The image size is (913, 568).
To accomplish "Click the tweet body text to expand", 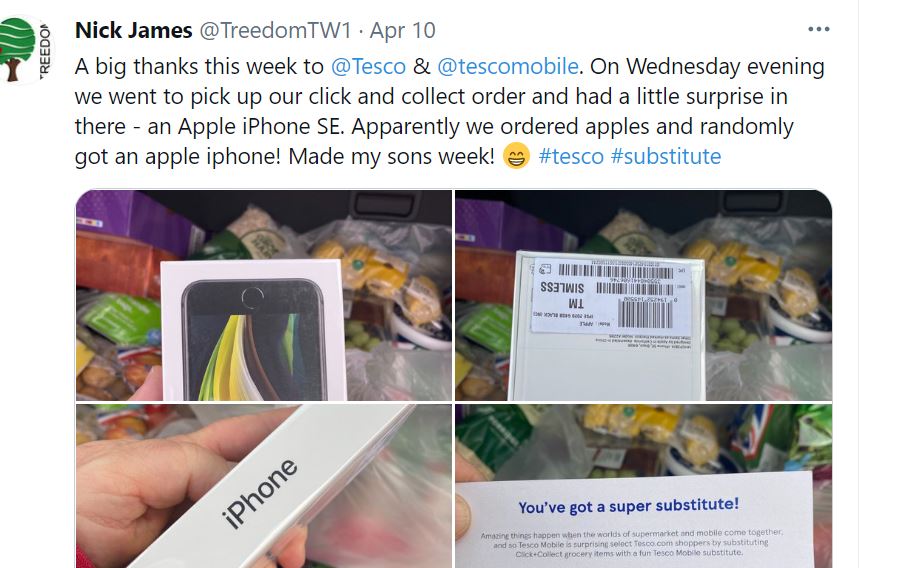I will tap(449, 111).
